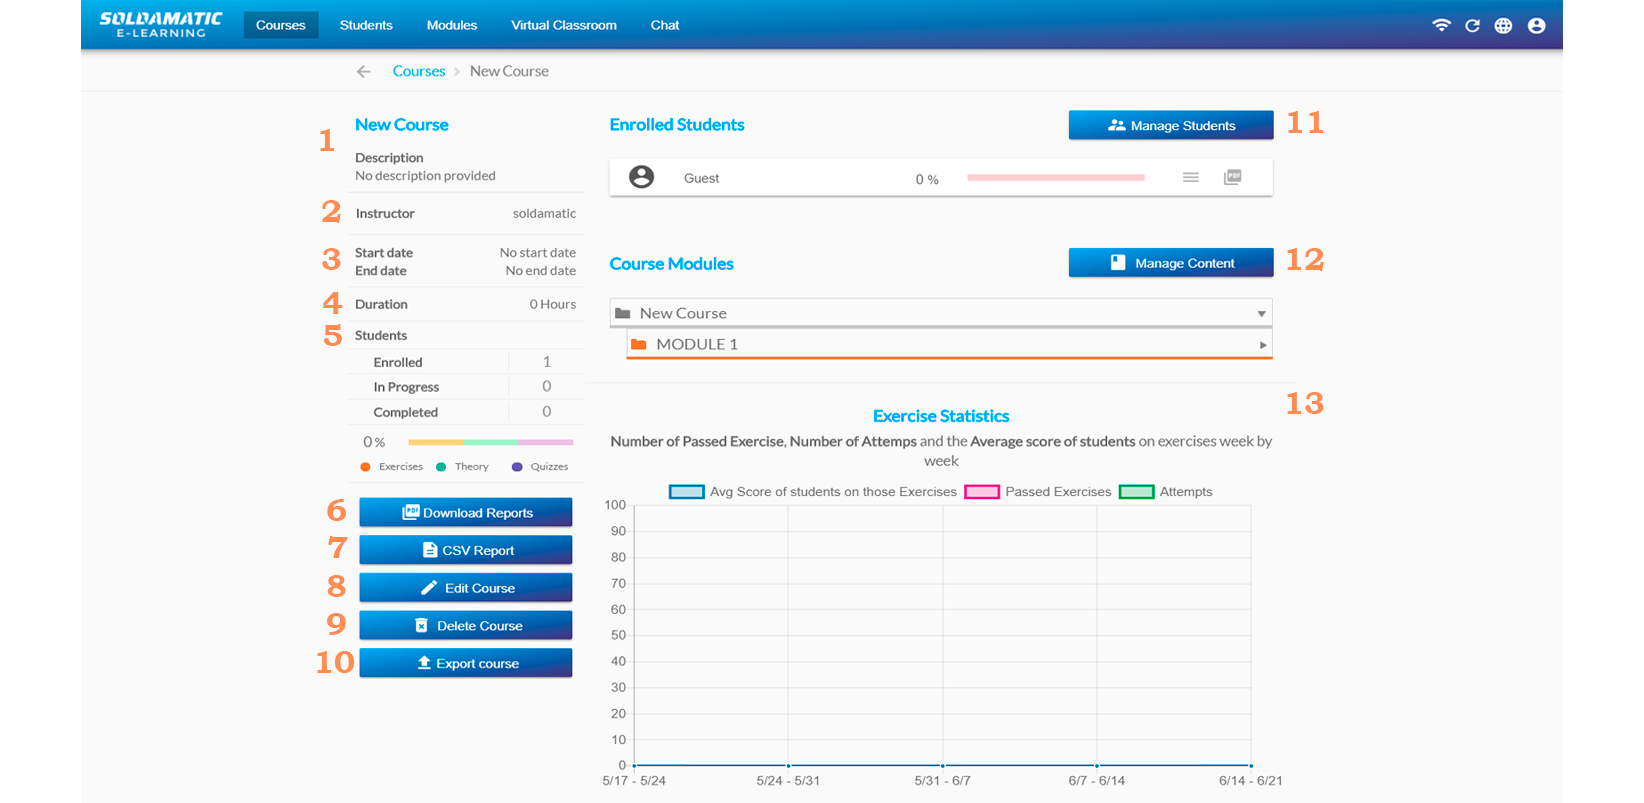Click the Courses breadcrumb link
Screen dimensions: 1644x803
pos(418,72)
